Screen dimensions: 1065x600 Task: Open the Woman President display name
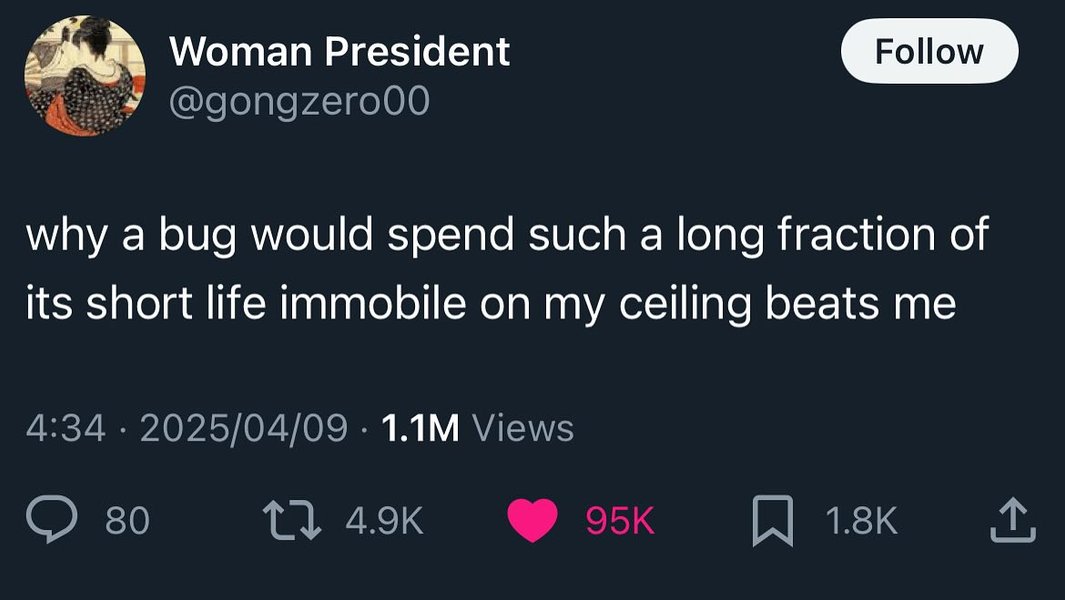(x=340, y=52)
